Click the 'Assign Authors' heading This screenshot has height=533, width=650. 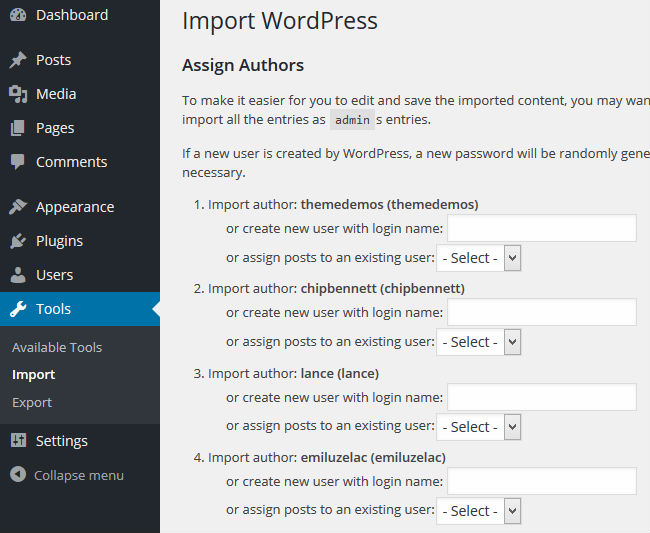(x=243, y=65)
